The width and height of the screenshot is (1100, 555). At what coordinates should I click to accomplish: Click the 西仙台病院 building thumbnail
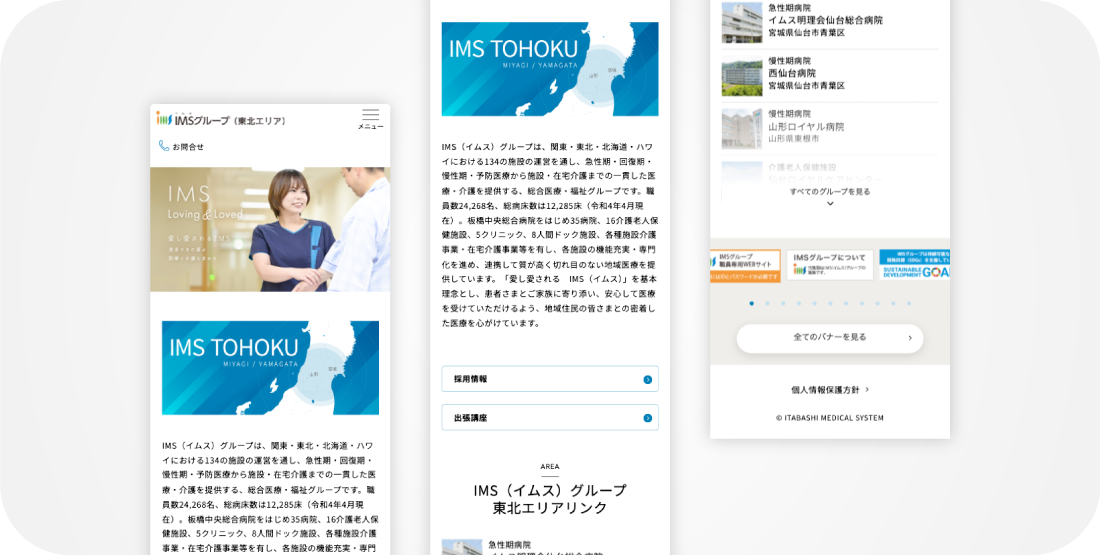tap(742, 75)
